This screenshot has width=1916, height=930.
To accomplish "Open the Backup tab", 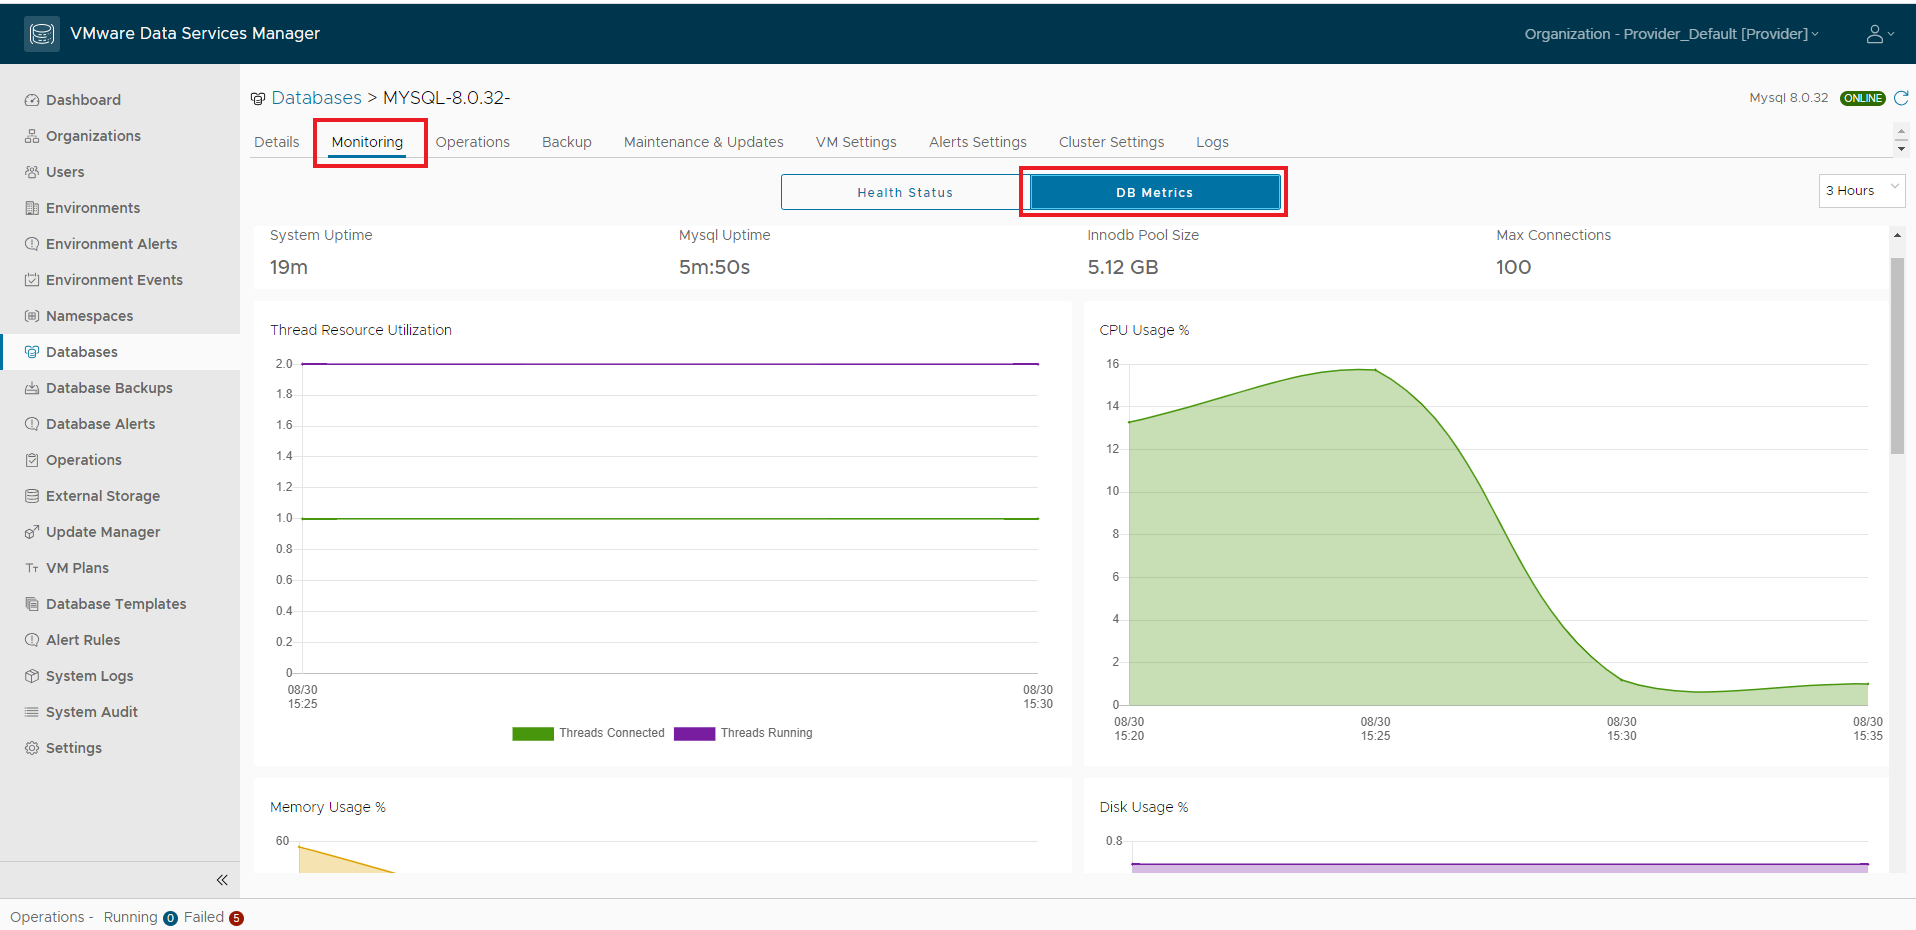I will 567,142.
